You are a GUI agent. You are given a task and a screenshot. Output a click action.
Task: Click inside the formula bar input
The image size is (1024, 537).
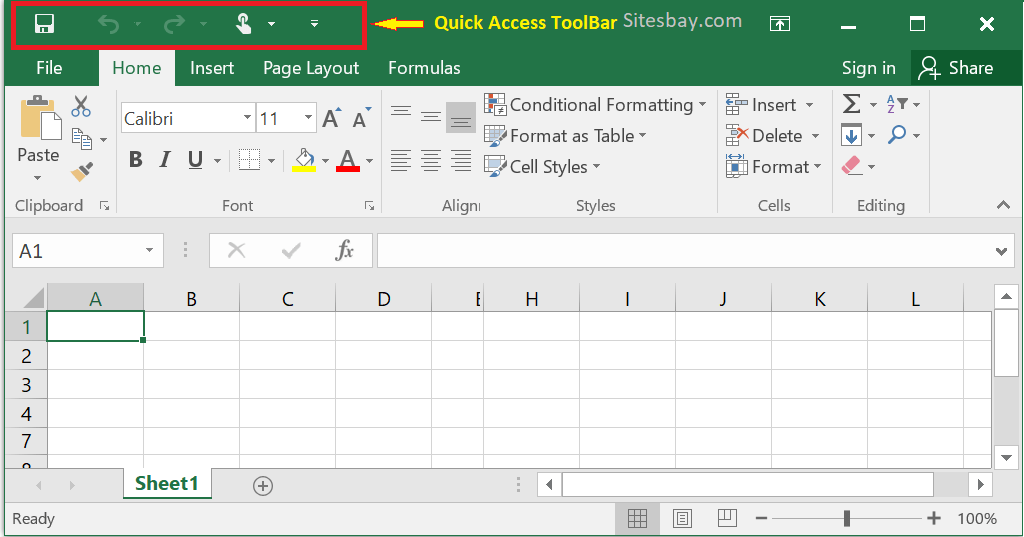684,251
